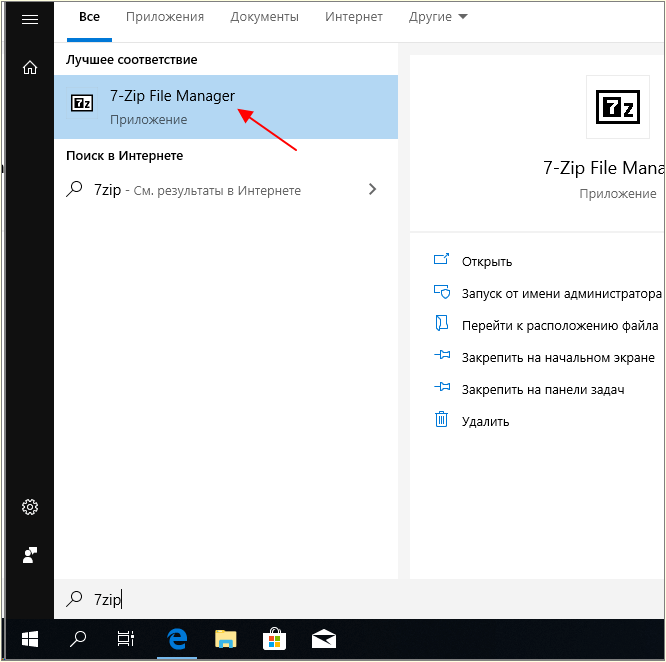The width and height of the screenshot is (666, 662).
Task: Click the taskbar search magnifier icon
Action: click(x=78, y=639)
